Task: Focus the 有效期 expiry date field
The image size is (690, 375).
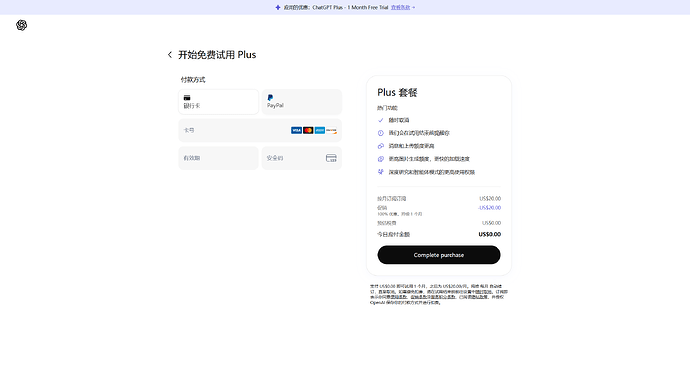Action: [218, 158]
